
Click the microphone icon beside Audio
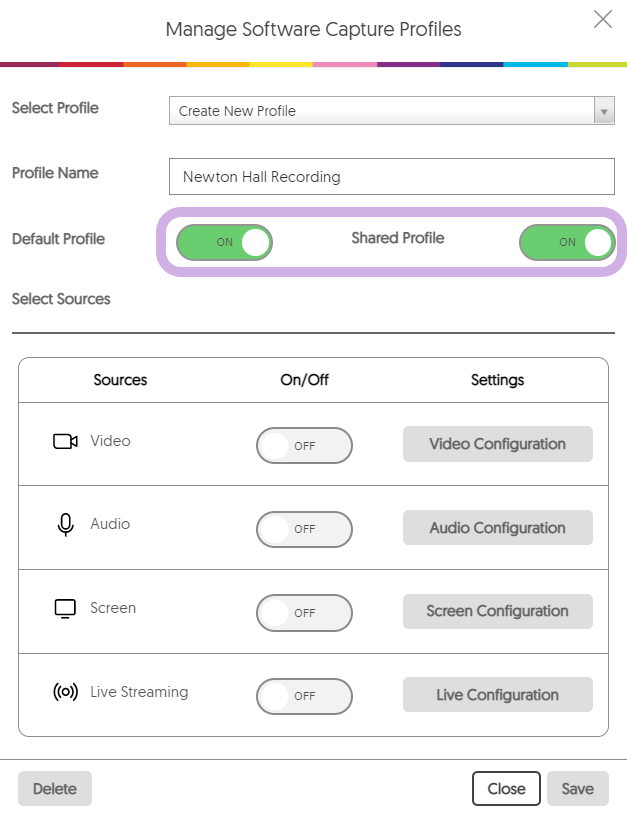pyautogui.click(x=66, y=524)
